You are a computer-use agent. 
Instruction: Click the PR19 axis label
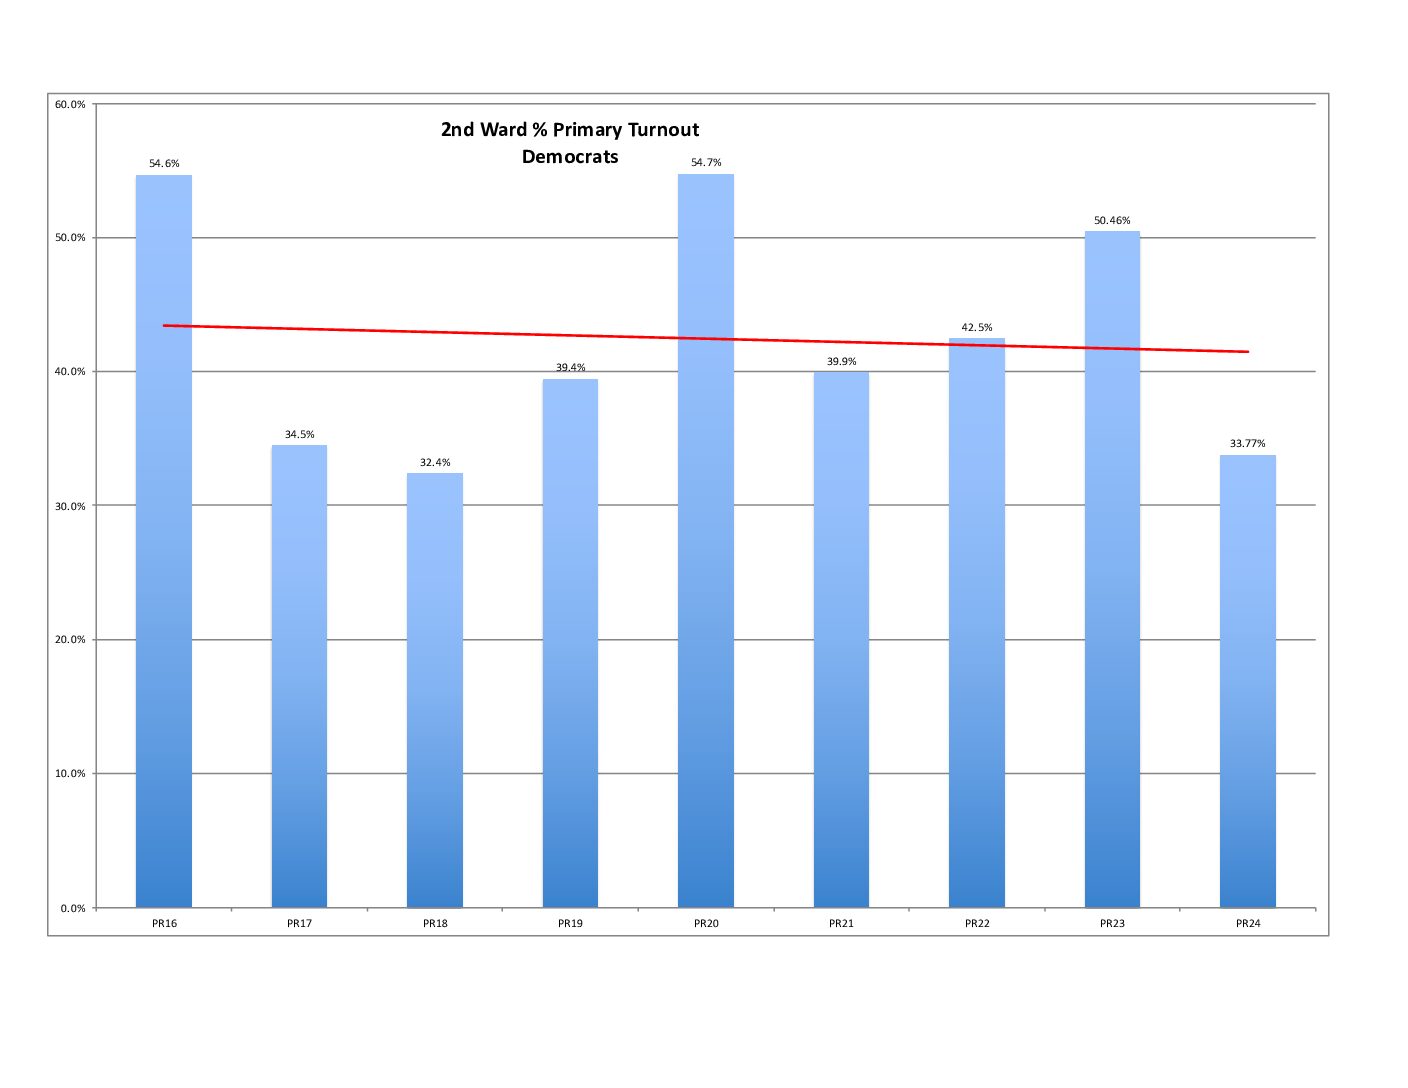pos(570,923)
